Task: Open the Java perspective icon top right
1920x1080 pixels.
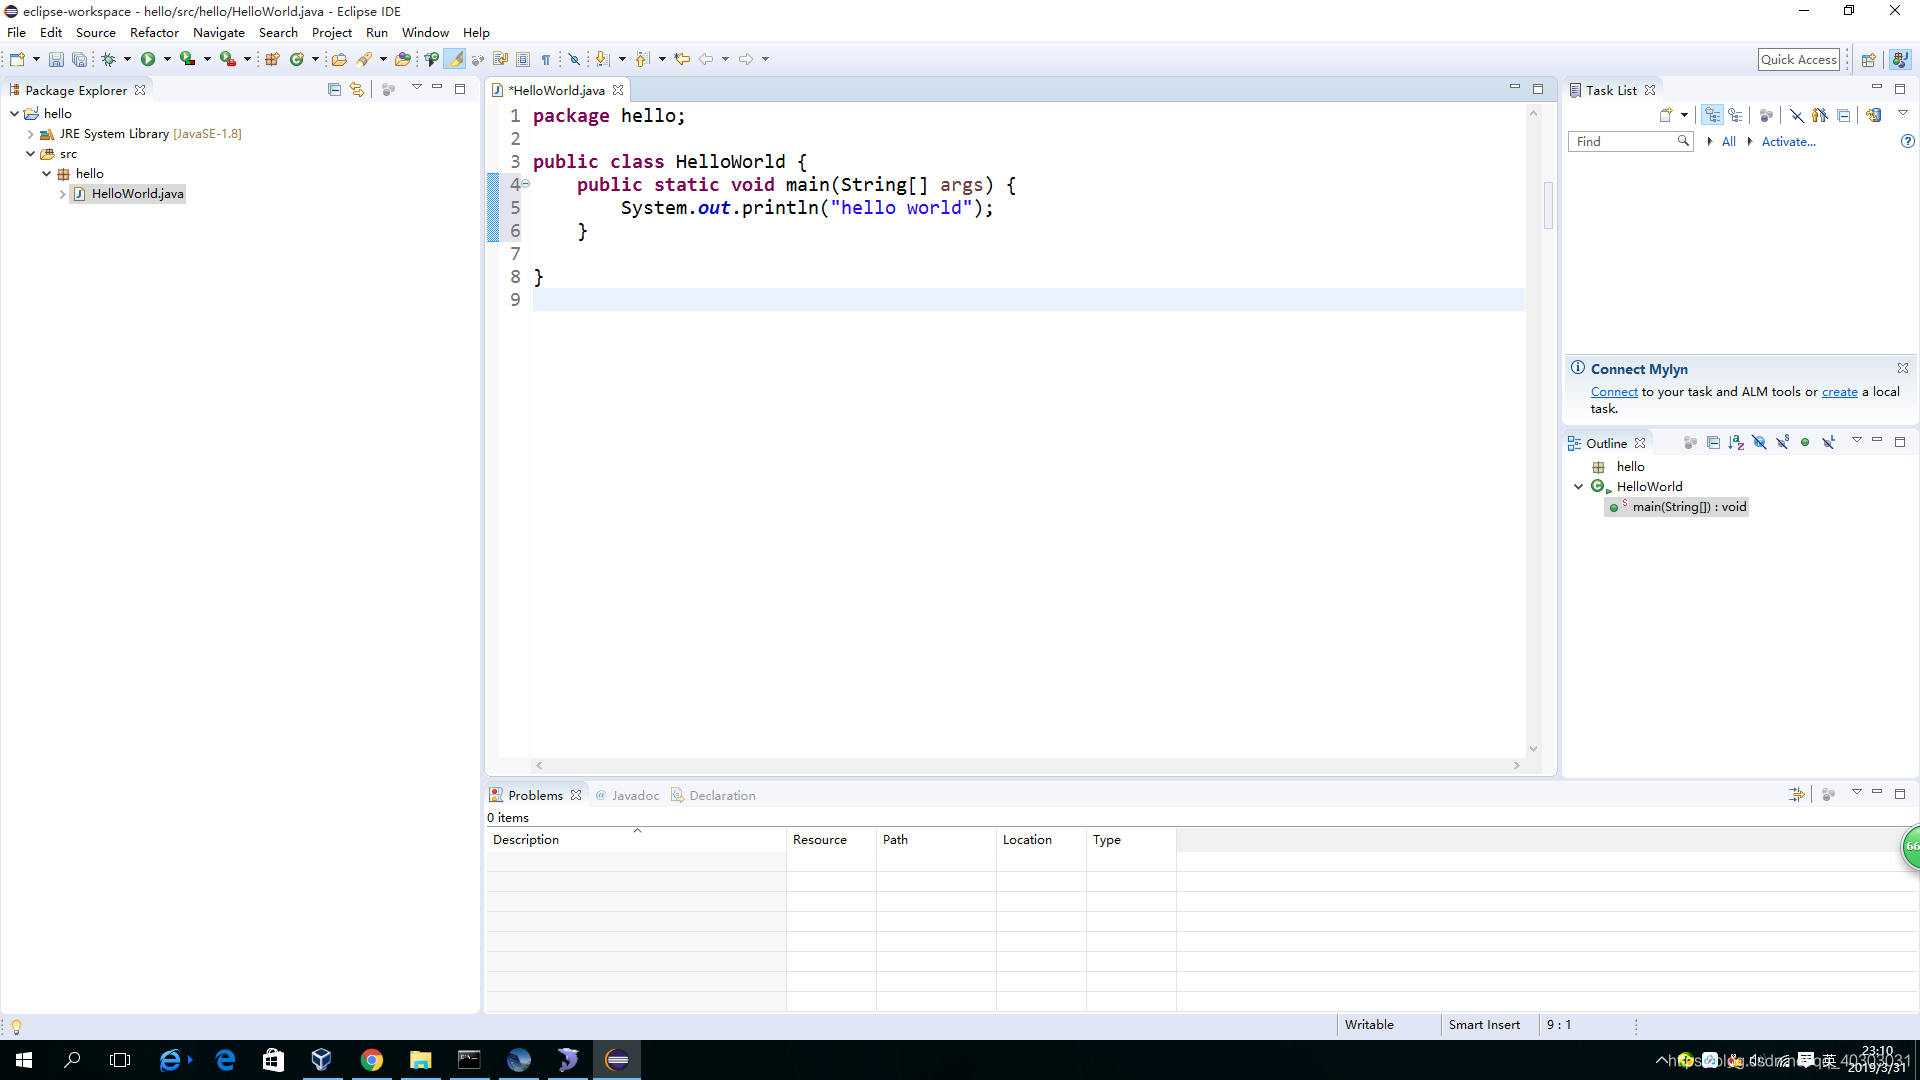Action: [x=1900, y=60]
